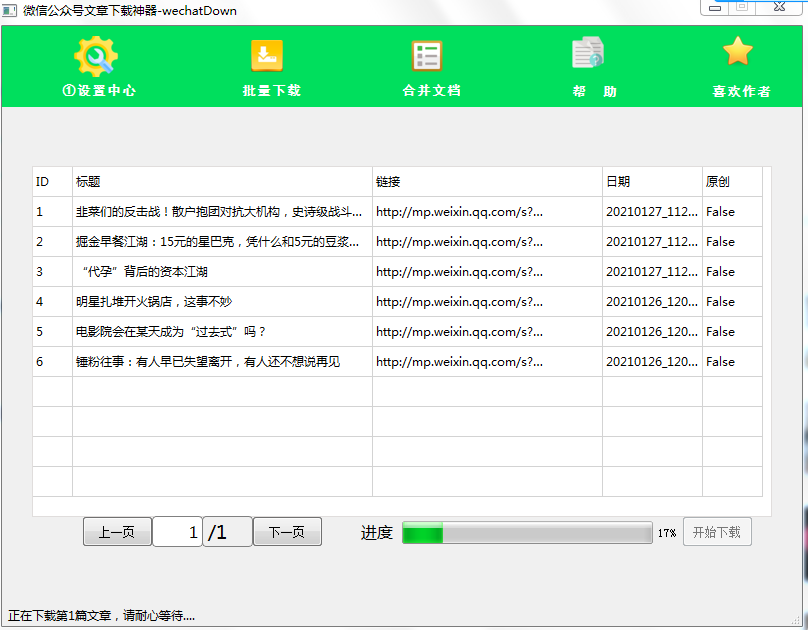Image resolution: width=808 pixels, height=630 pixels.
Task: Click the link cell in row 6
Action: [x=487, y=362]
